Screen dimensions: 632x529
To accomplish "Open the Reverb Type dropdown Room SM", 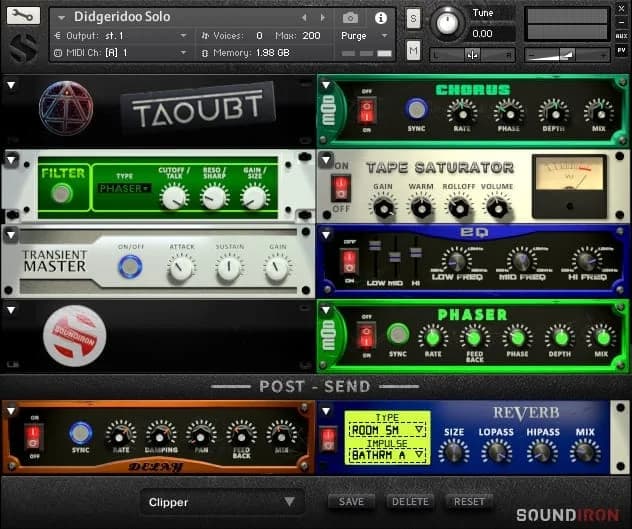I will [x=386, y=428].
